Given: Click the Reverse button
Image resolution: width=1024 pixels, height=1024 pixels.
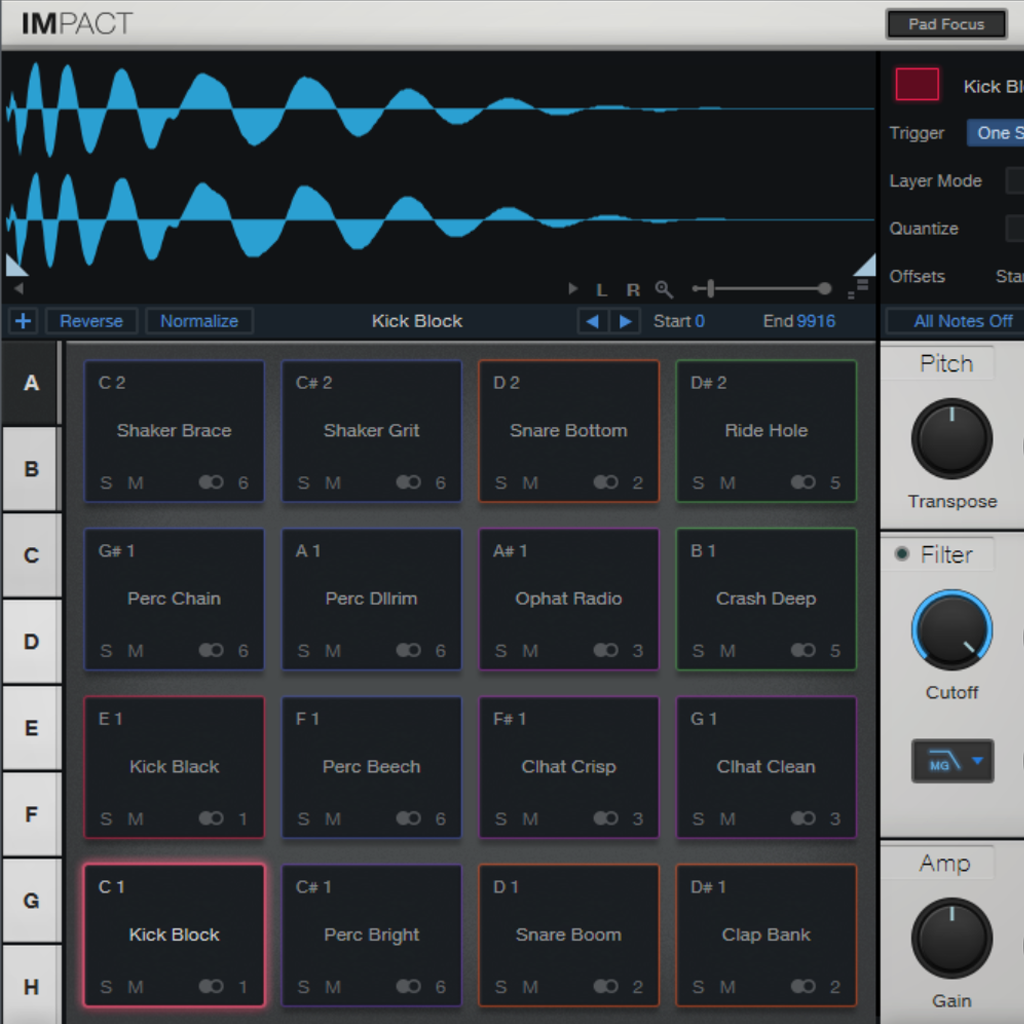Looking at the screenshot, I should (91, 321).
